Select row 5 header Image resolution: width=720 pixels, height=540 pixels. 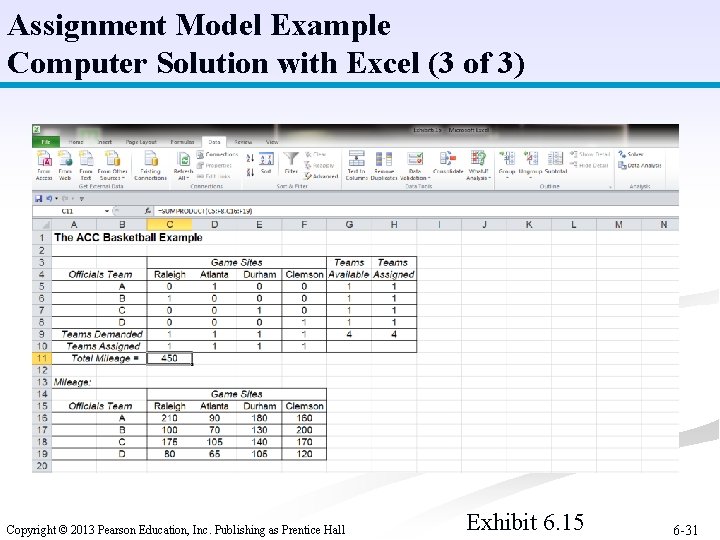42,287
